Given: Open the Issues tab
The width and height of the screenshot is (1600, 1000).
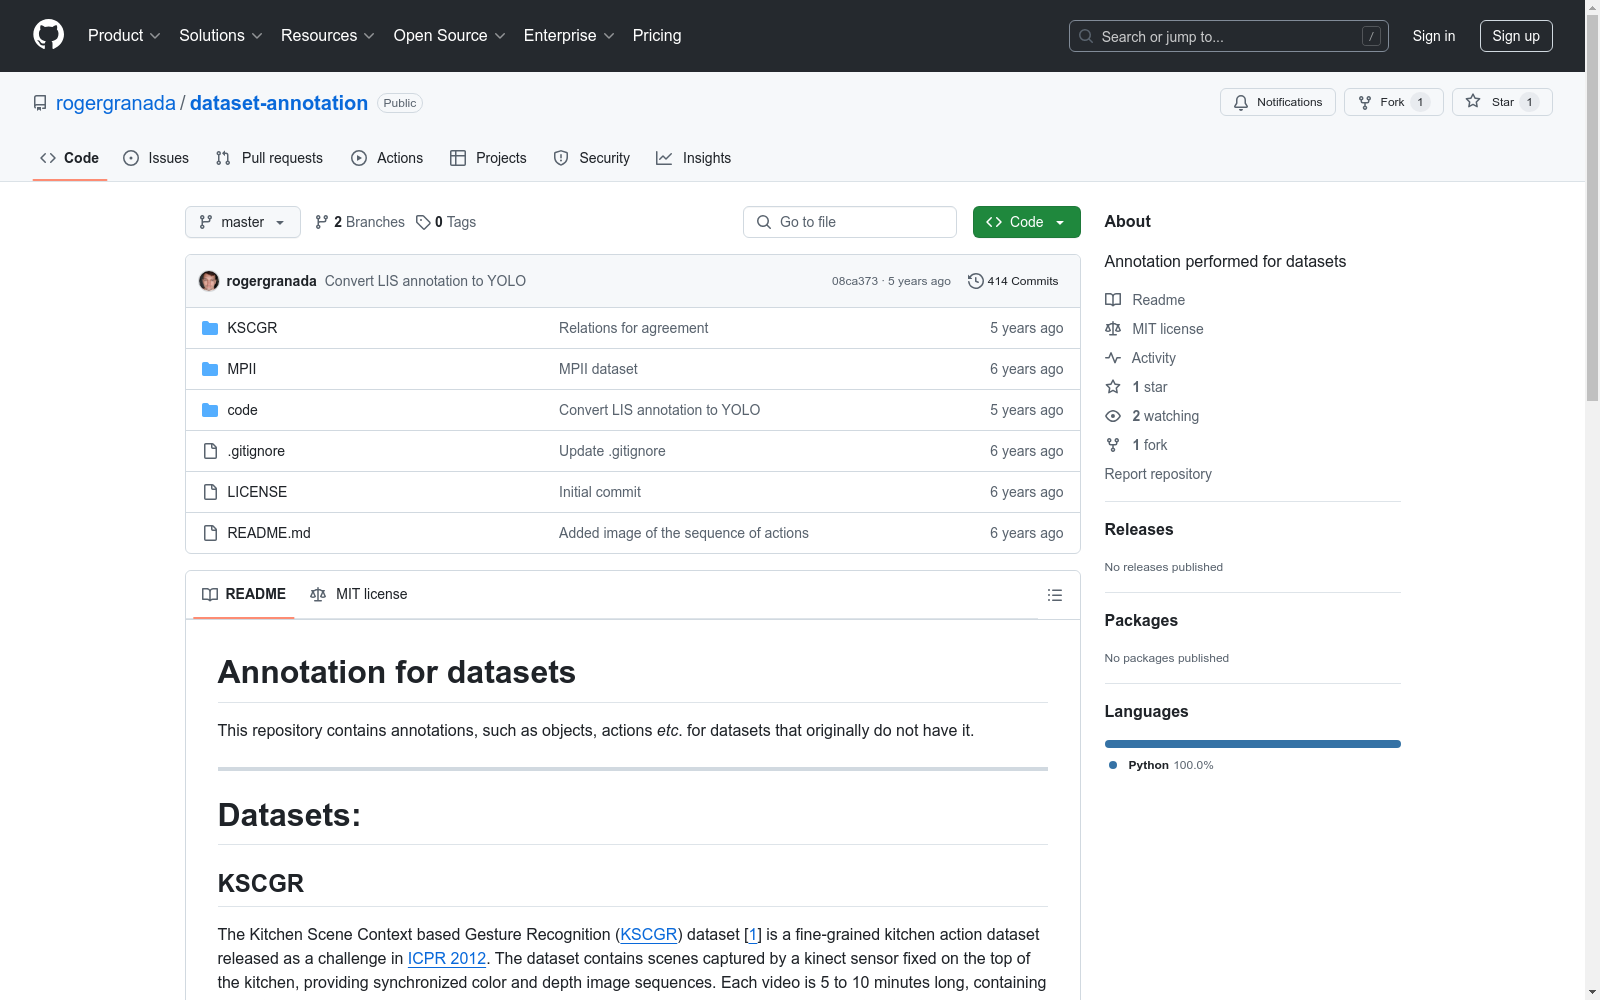Looking at the screenshot, I should click(x=156, y=158).
